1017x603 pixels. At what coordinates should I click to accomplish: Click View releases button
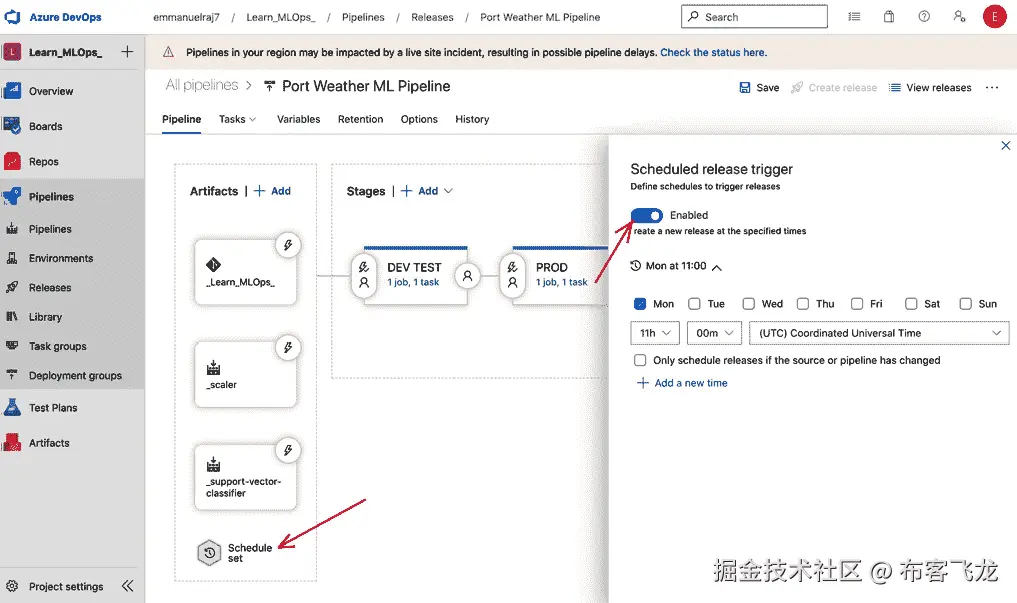tap(930, 88)
